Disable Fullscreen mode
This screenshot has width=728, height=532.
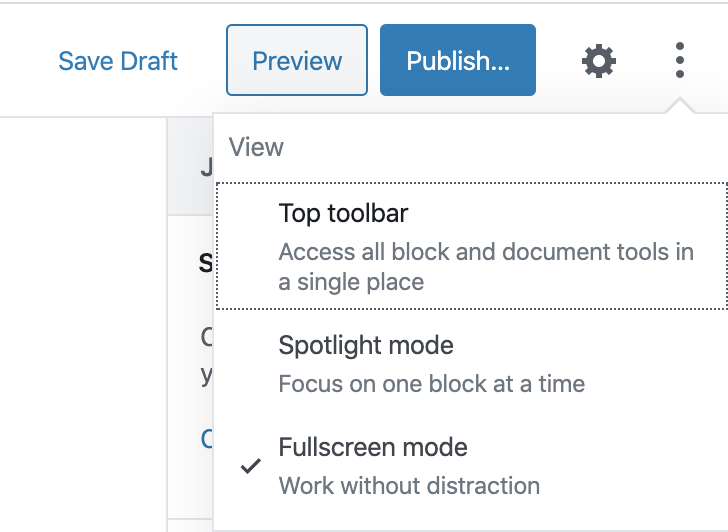tap(372, 447)
